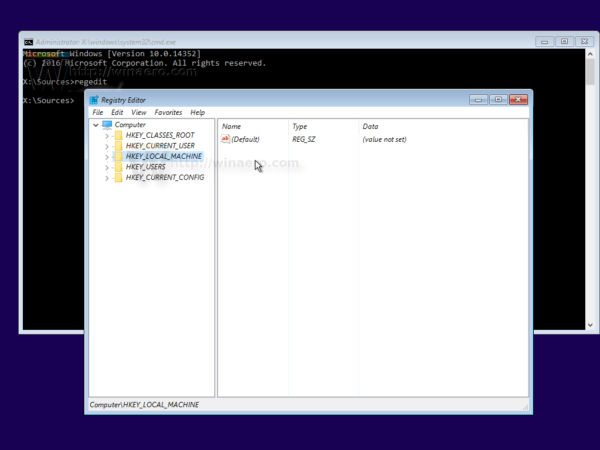
Task: Minimize the Registry Editor window
Action: [x=478, y=99]
